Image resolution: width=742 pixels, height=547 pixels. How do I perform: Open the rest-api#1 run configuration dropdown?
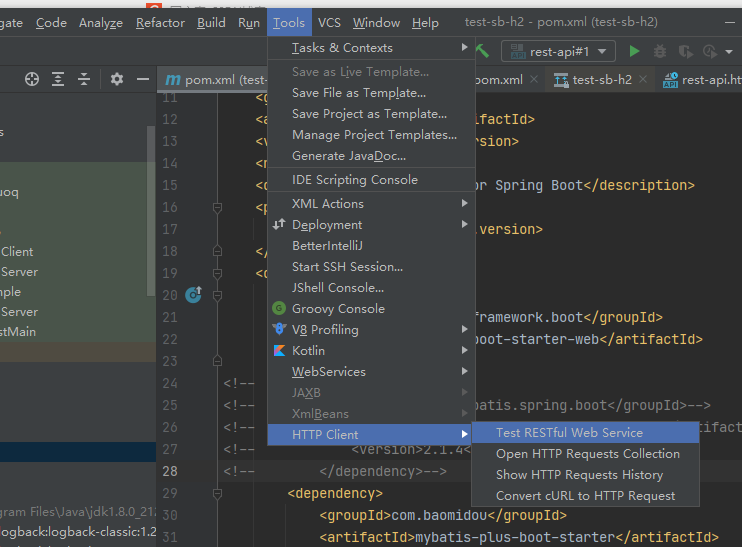[558, 51]
